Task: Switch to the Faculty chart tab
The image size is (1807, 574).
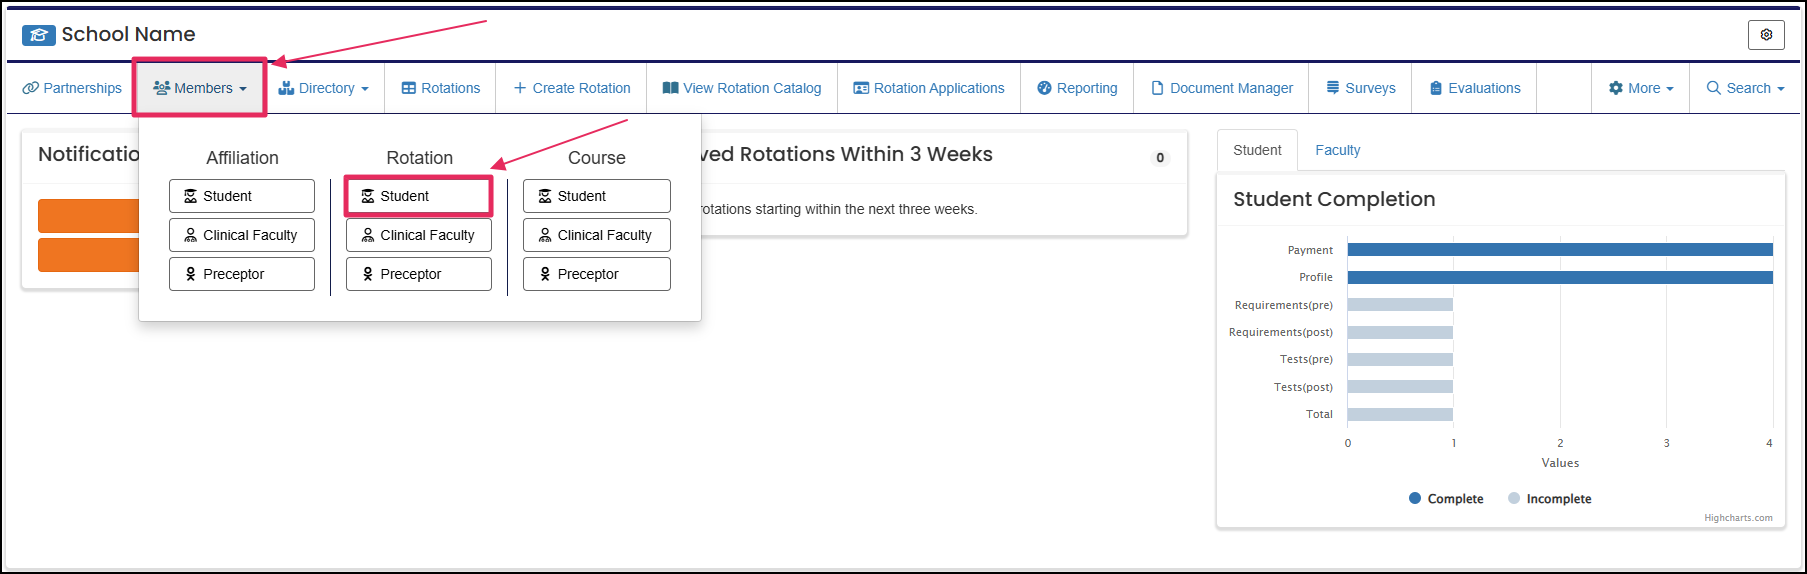Action: click(1337, 150)
